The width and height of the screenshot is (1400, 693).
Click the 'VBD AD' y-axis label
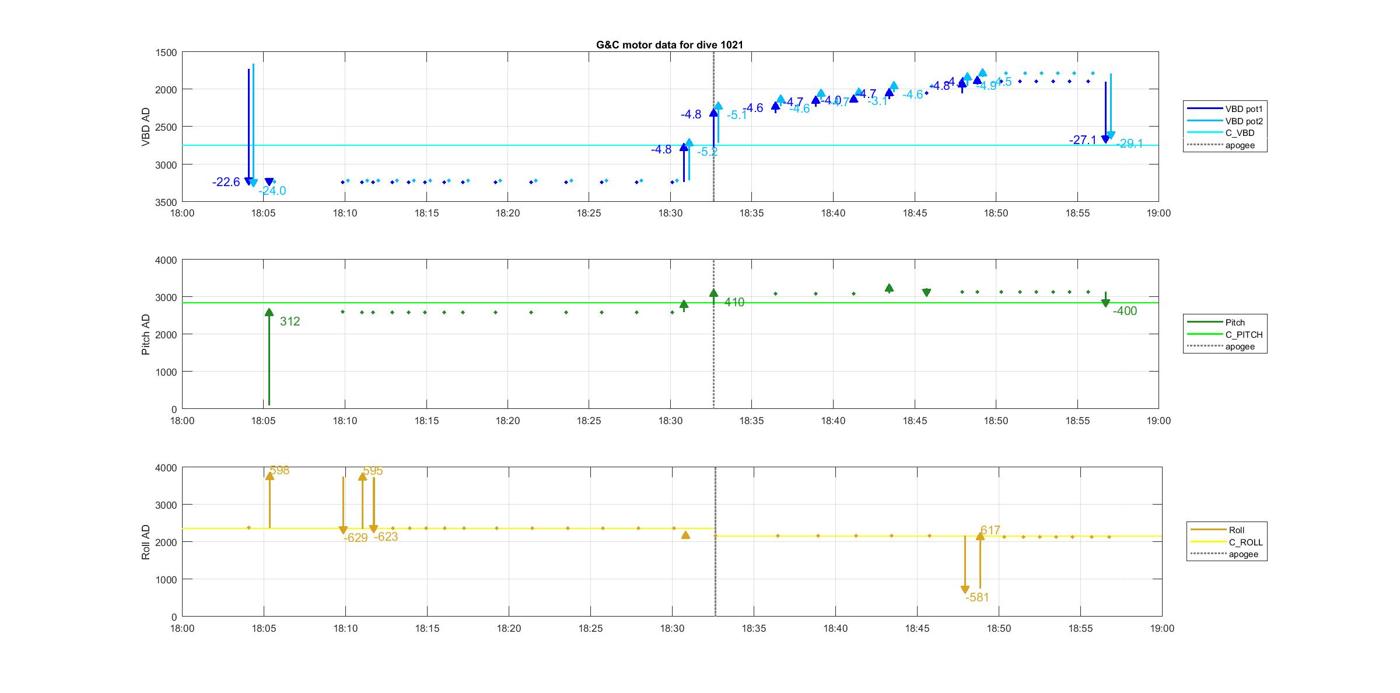point(146,127)
